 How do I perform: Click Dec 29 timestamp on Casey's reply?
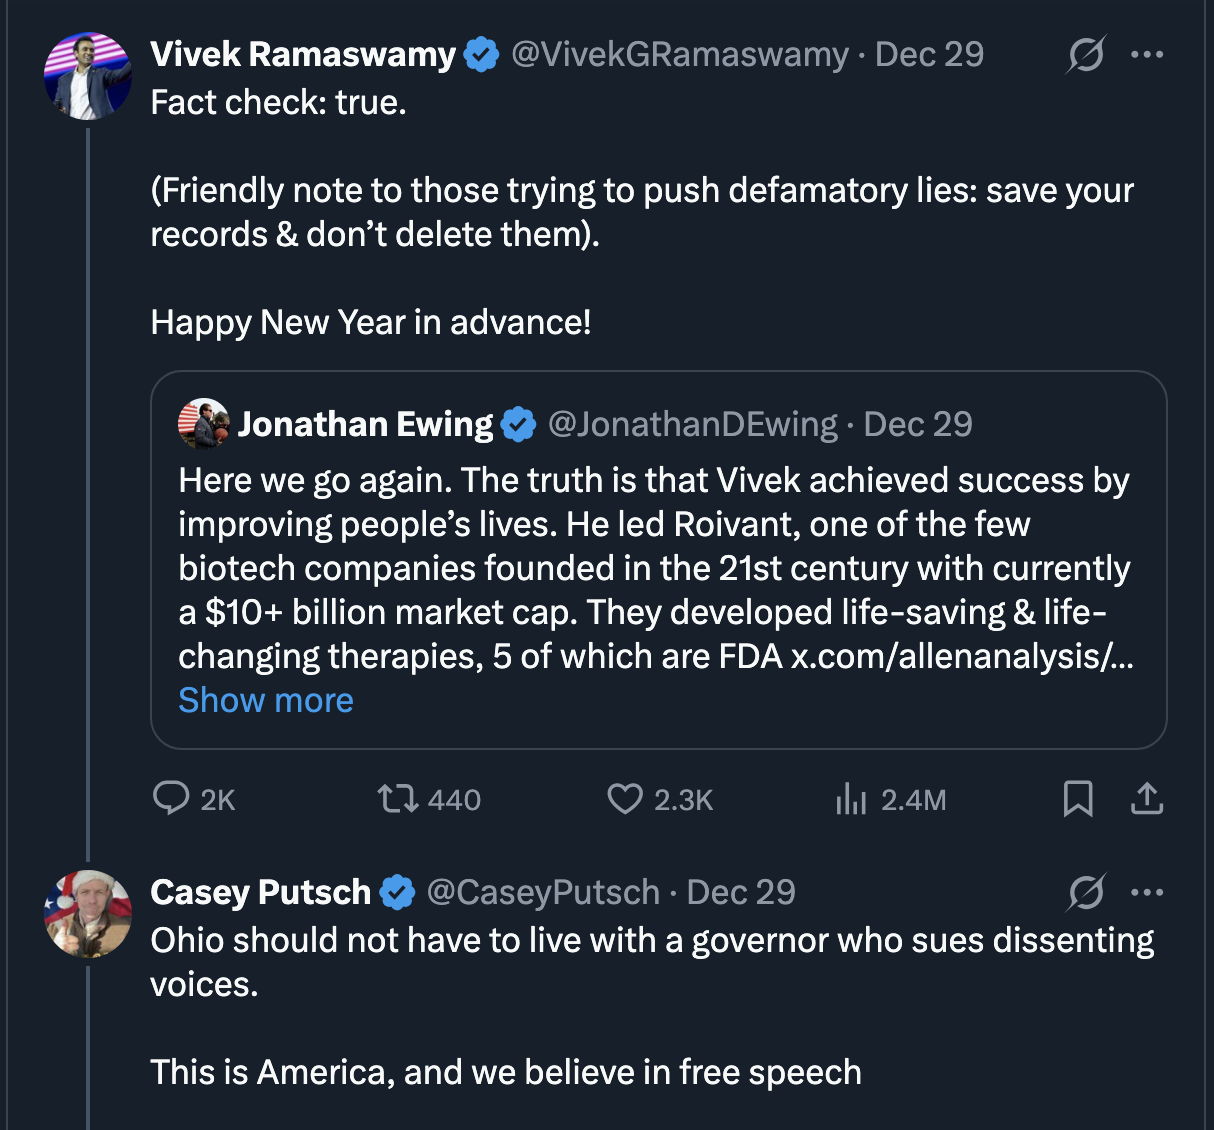point(741,892)
